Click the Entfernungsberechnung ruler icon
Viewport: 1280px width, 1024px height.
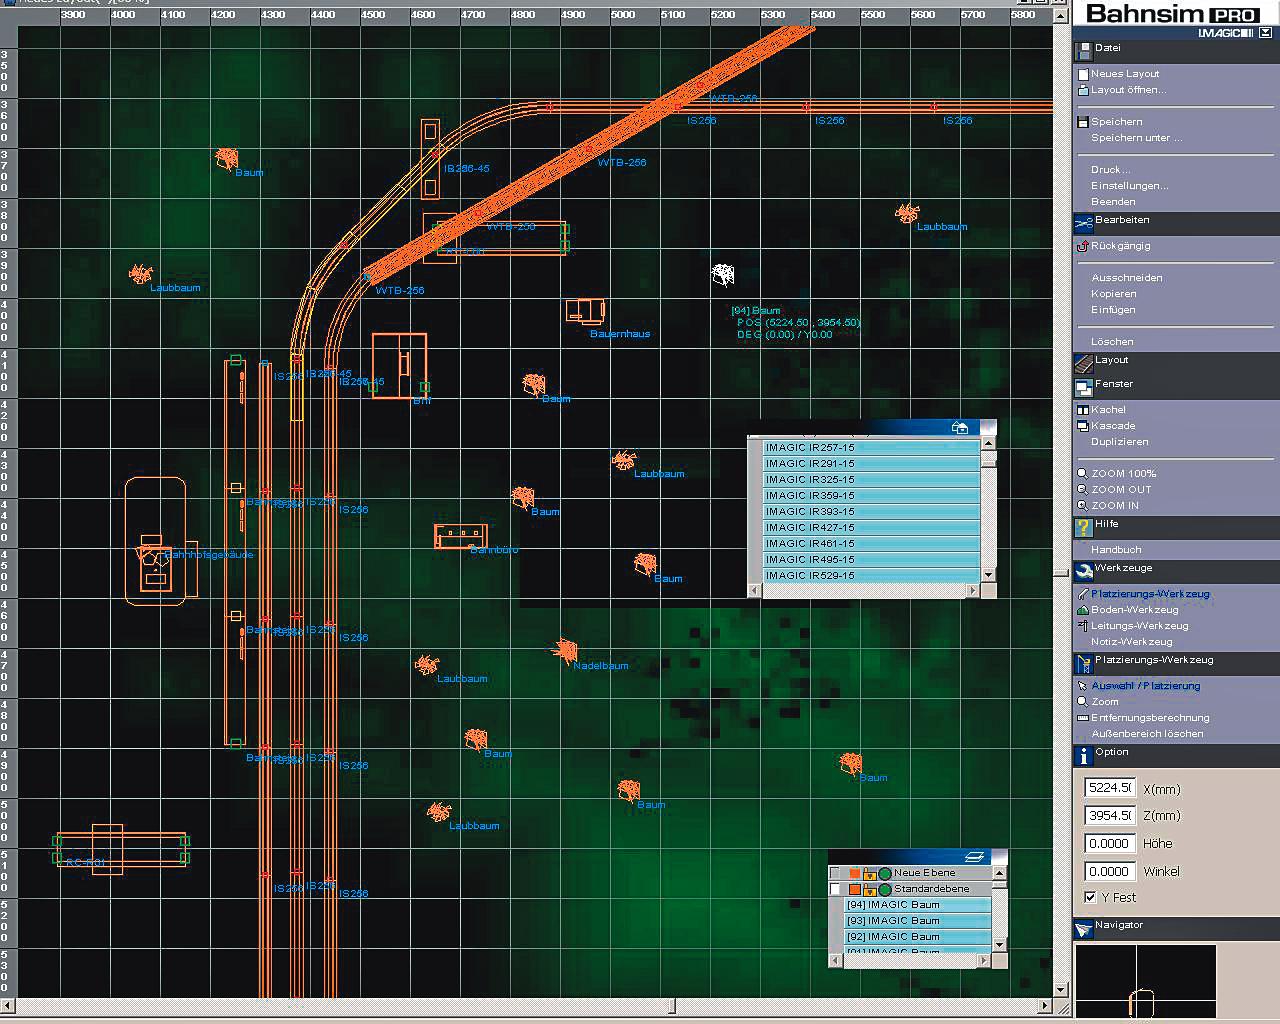[1083, 718]
